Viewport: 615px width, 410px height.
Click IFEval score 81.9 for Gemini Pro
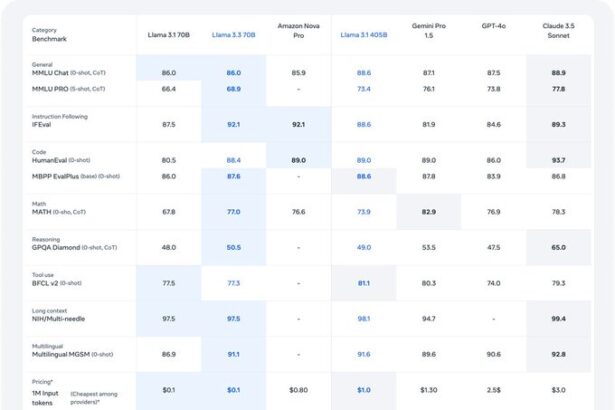pyautogui.click(x=429, y=125)
